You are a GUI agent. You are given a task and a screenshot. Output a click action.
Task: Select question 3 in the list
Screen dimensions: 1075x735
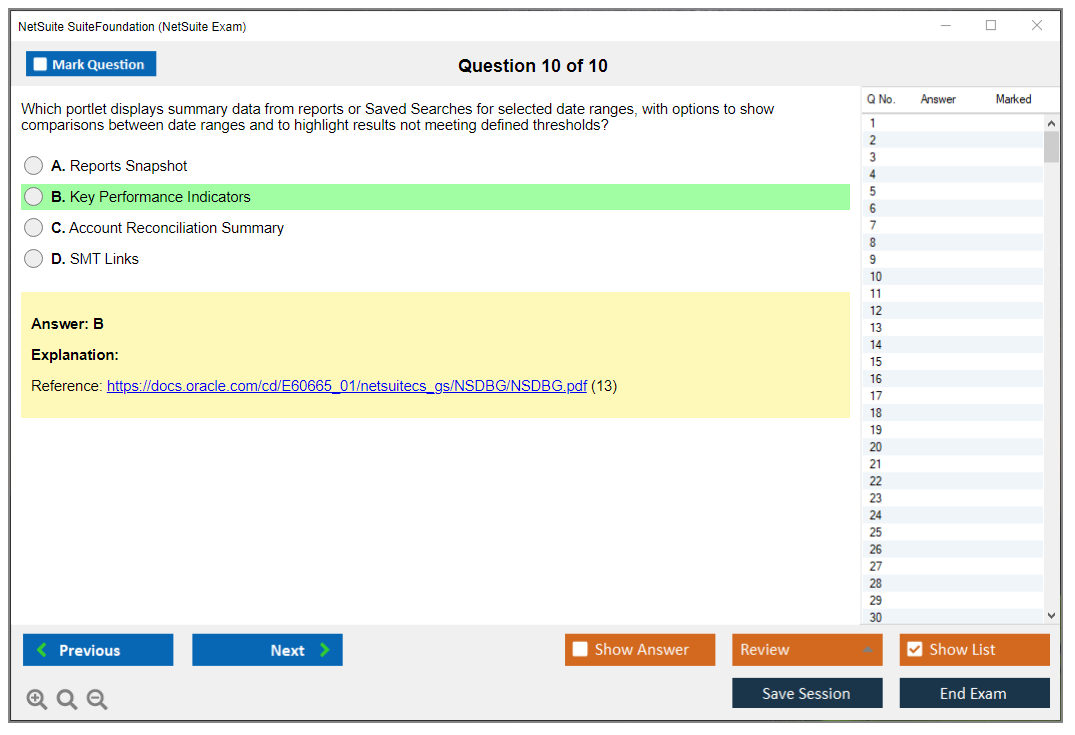(x=952, y=157)
